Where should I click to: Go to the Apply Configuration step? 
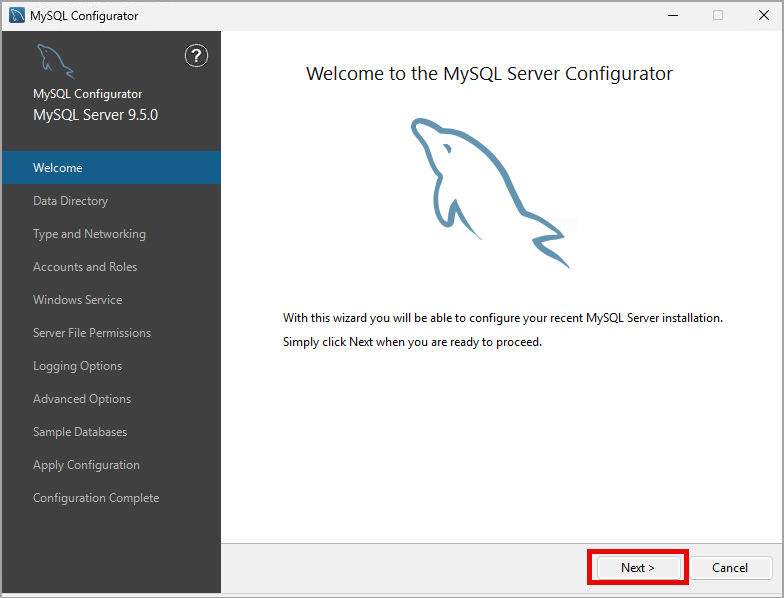[x=86, y=465]
